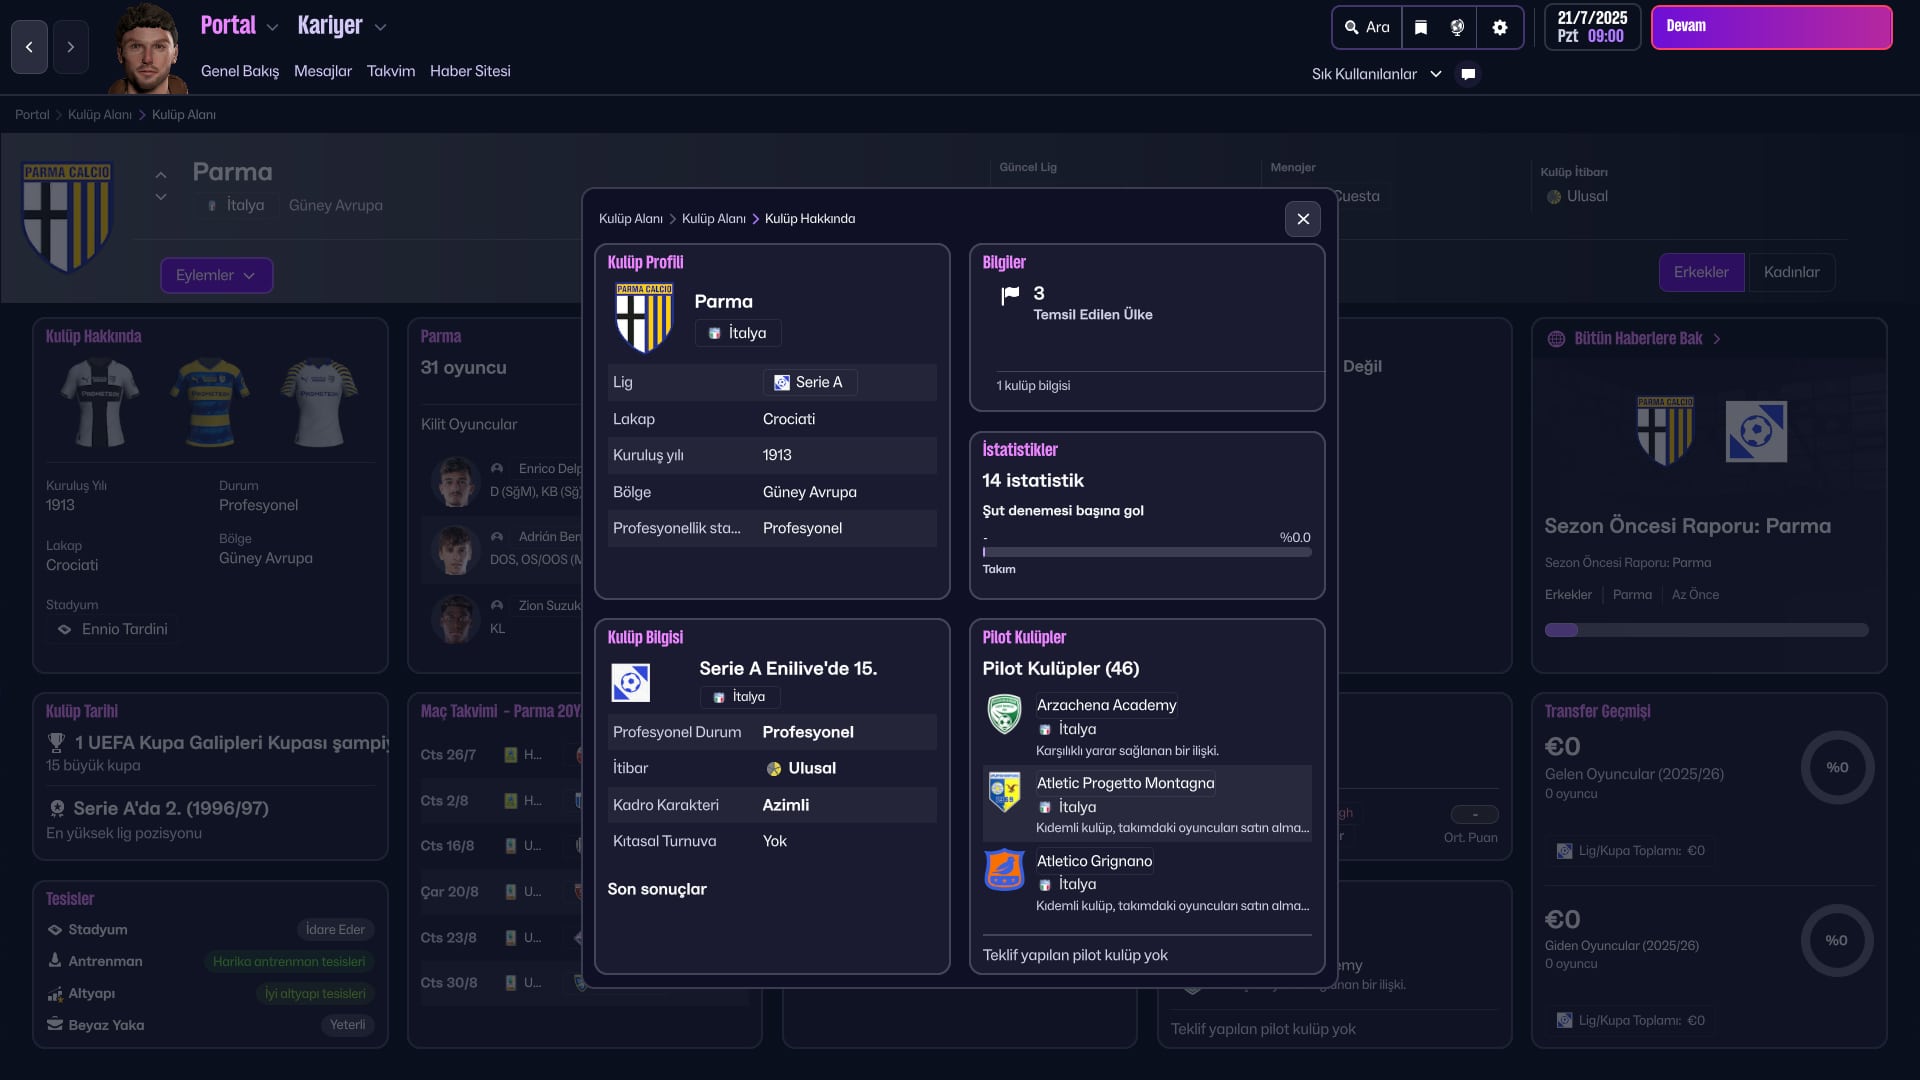Click the globe icon in top toolbar
Screen dimensions: 1920x1080
coord(1457,28)
